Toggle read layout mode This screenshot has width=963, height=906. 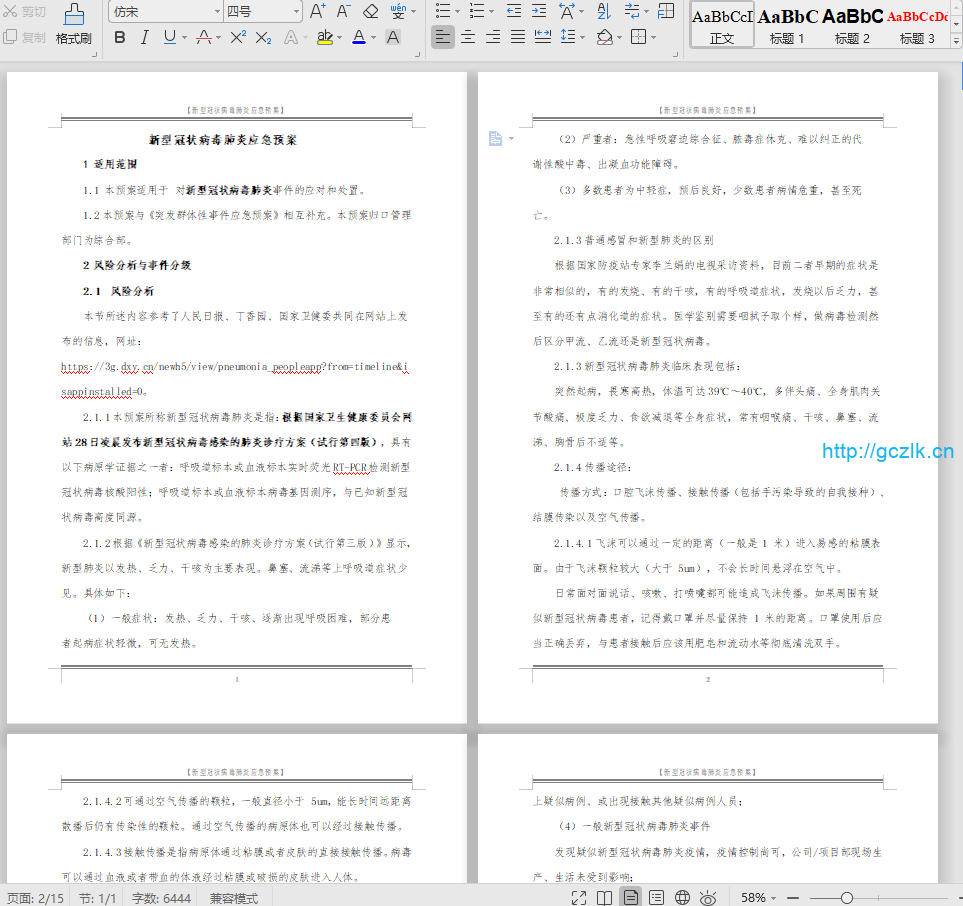[x=605, y=896]
